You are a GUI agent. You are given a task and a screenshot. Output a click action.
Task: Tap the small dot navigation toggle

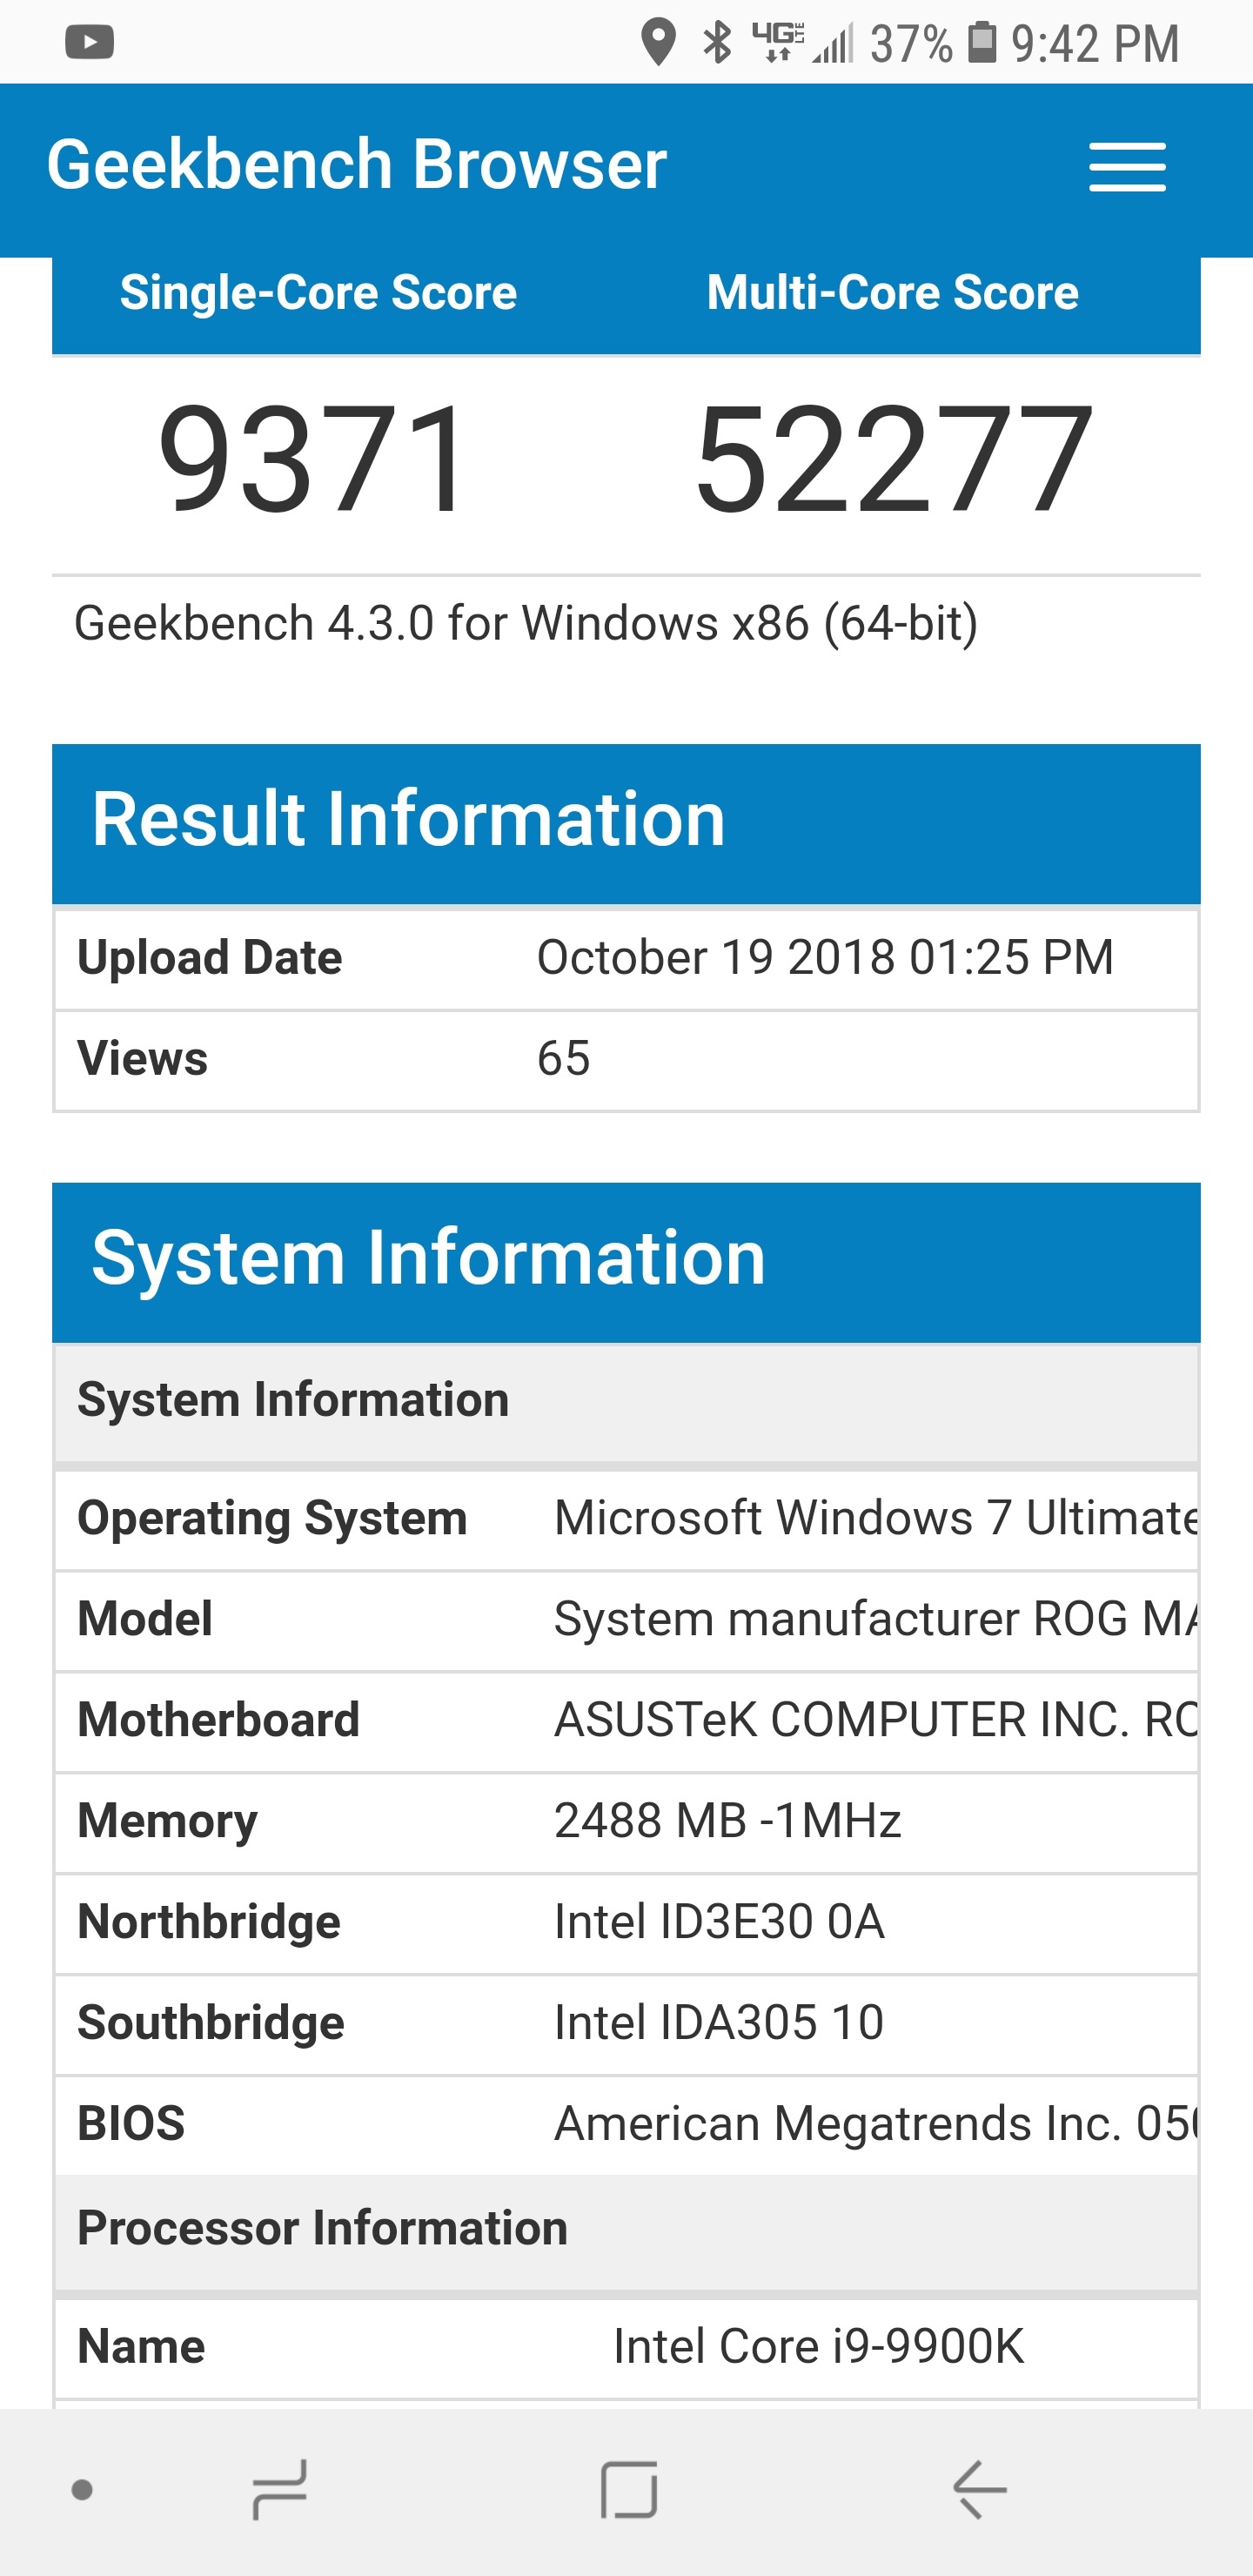pyautogui.click(x=83, y=2490)
